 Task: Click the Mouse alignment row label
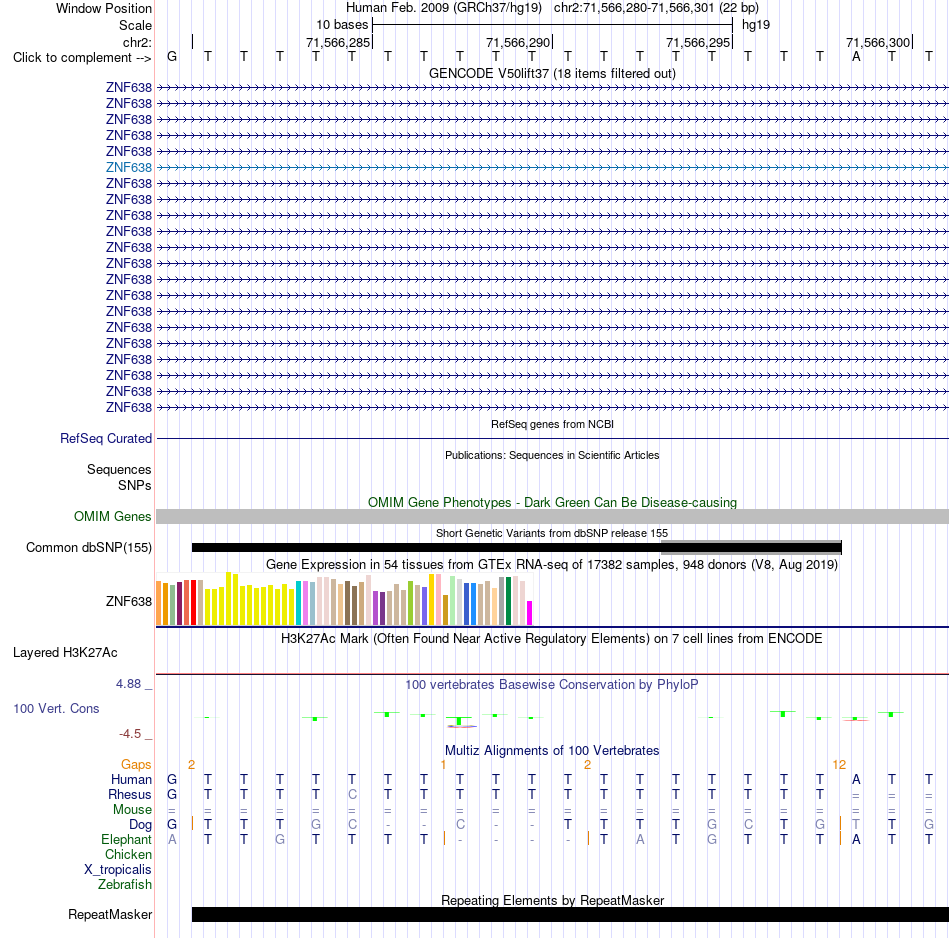point(132,810)
